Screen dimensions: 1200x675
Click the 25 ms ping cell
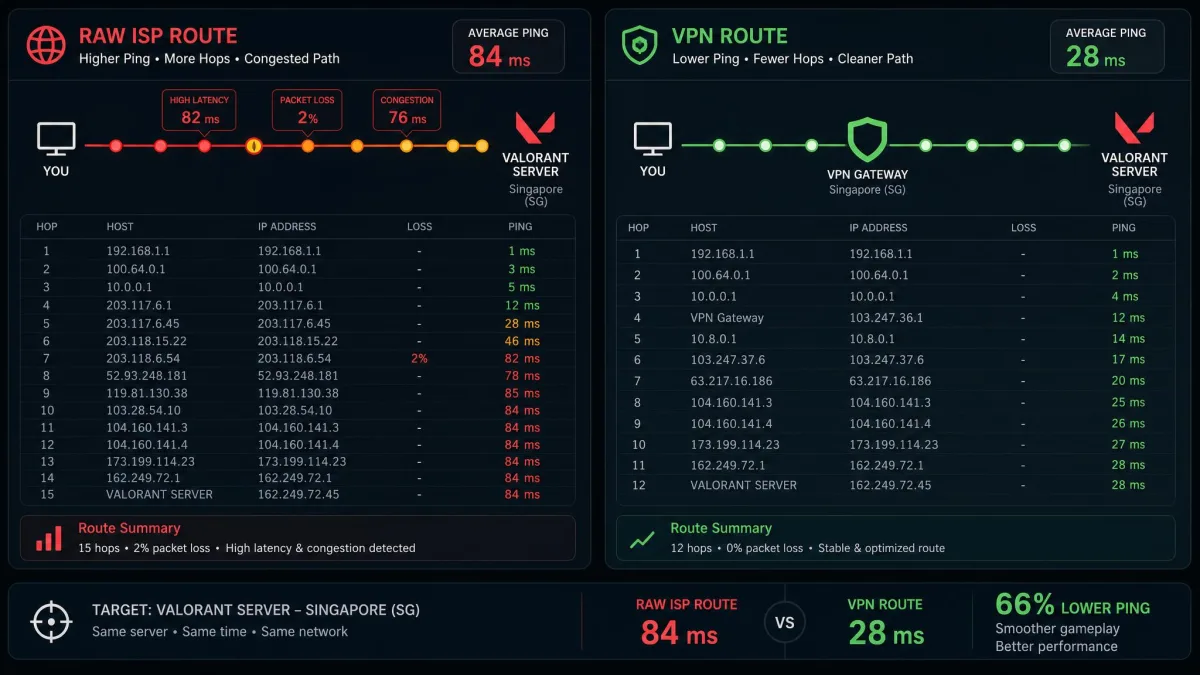1128,402
